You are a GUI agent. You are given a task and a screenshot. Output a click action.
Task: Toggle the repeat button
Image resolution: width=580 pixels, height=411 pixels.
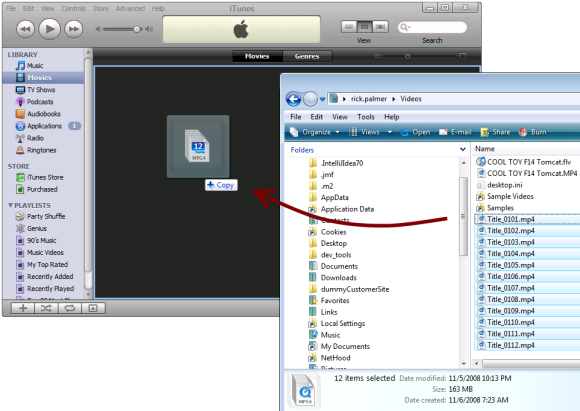click(x=70, y=308)
